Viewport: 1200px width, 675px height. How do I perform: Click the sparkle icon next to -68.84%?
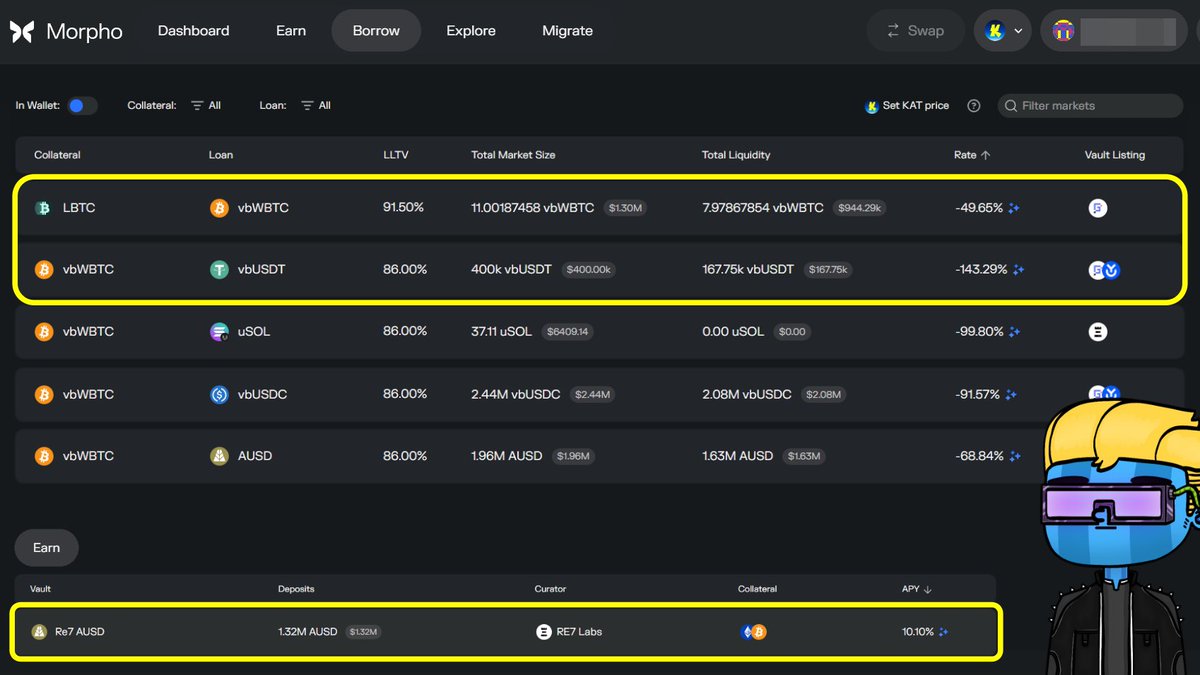[x=1014, y=455]
